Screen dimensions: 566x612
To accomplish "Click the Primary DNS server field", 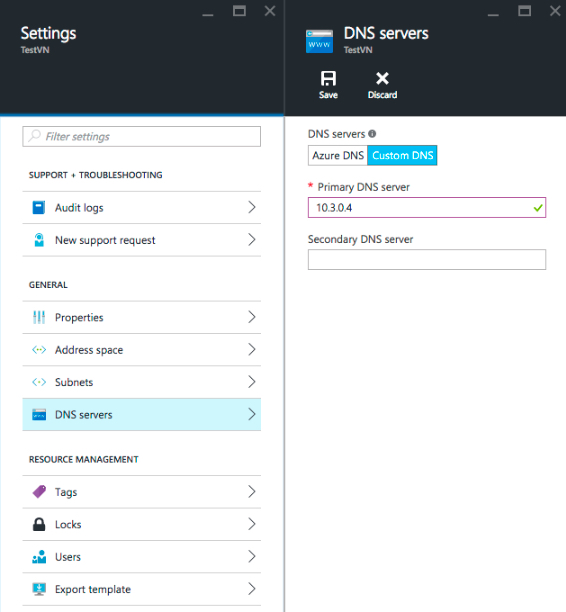I will (427, 208).
